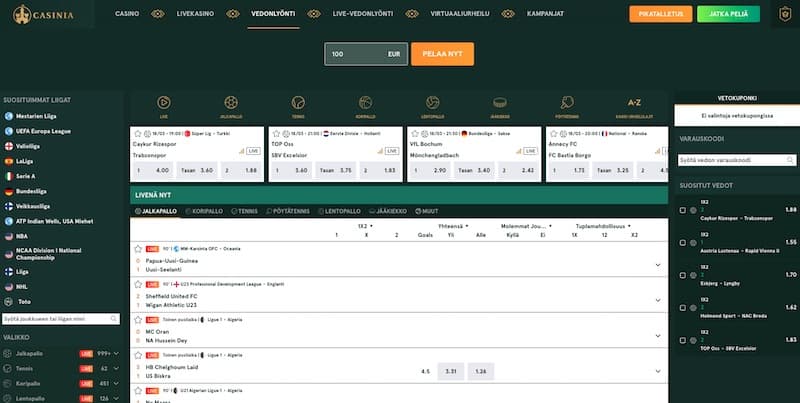
Task: Favorite the Caykur Rizespor vs Trabzonspor card star
Action: (137, 134)
